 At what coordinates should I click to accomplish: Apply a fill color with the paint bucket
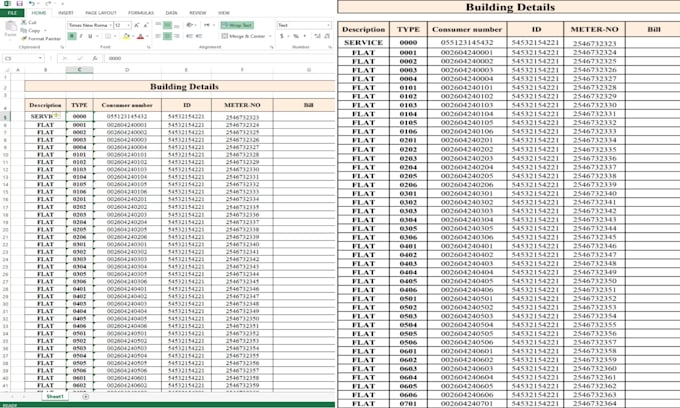click(x=126, y=36)
